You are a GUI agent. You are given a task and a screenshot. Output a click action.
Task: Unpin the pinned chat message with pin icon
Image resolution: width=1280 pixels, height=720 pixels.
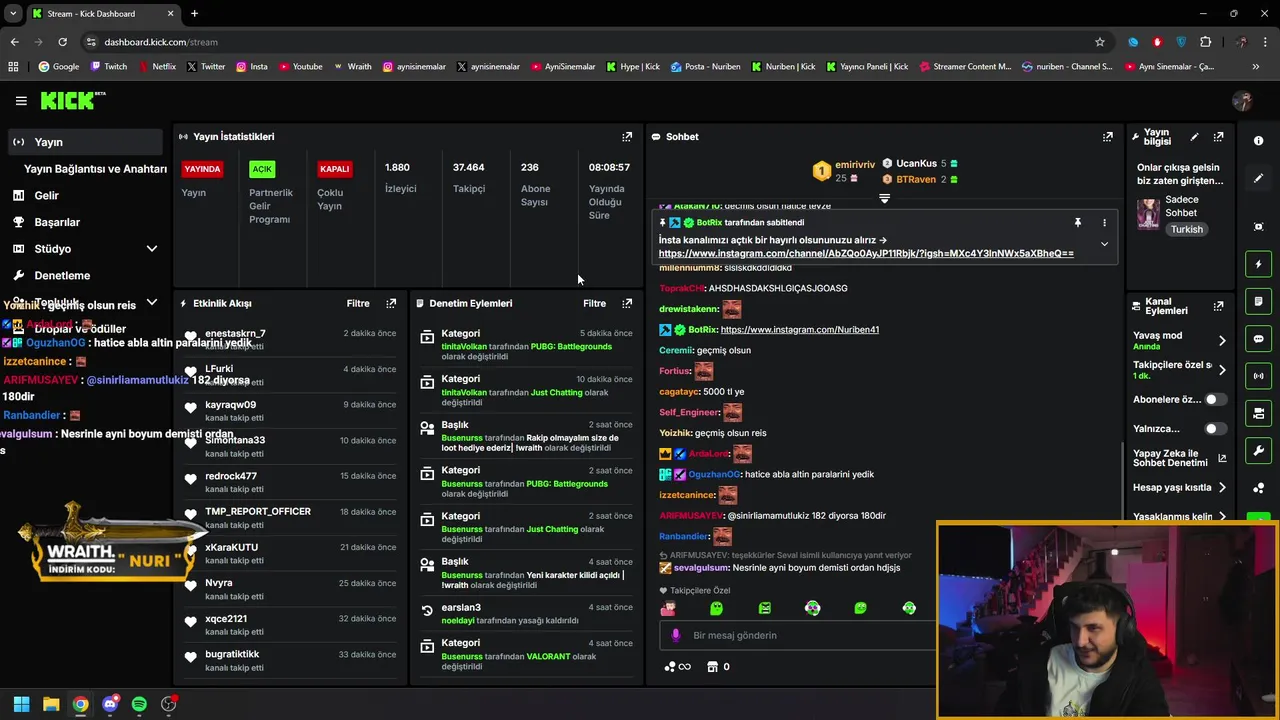tap(1077, 223)
